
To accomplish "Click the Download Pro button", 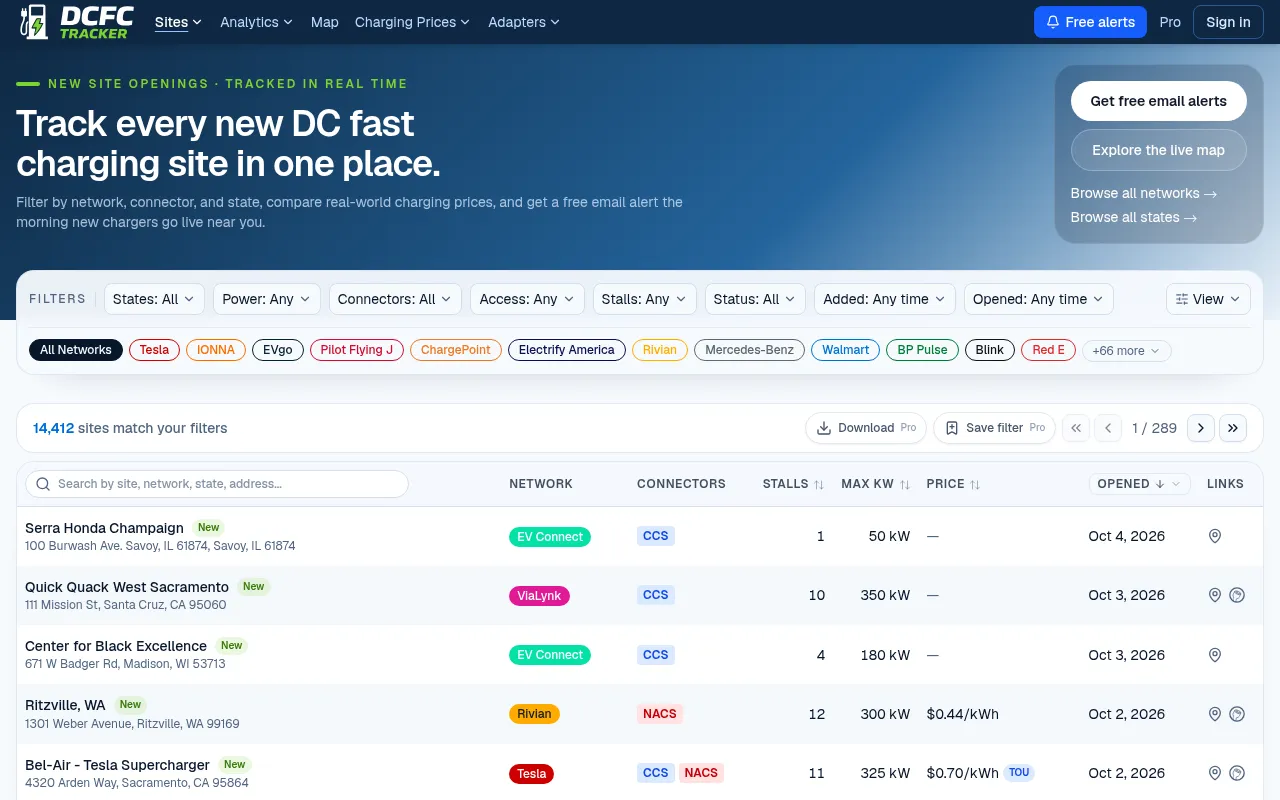I will click(x=866, y=428).
